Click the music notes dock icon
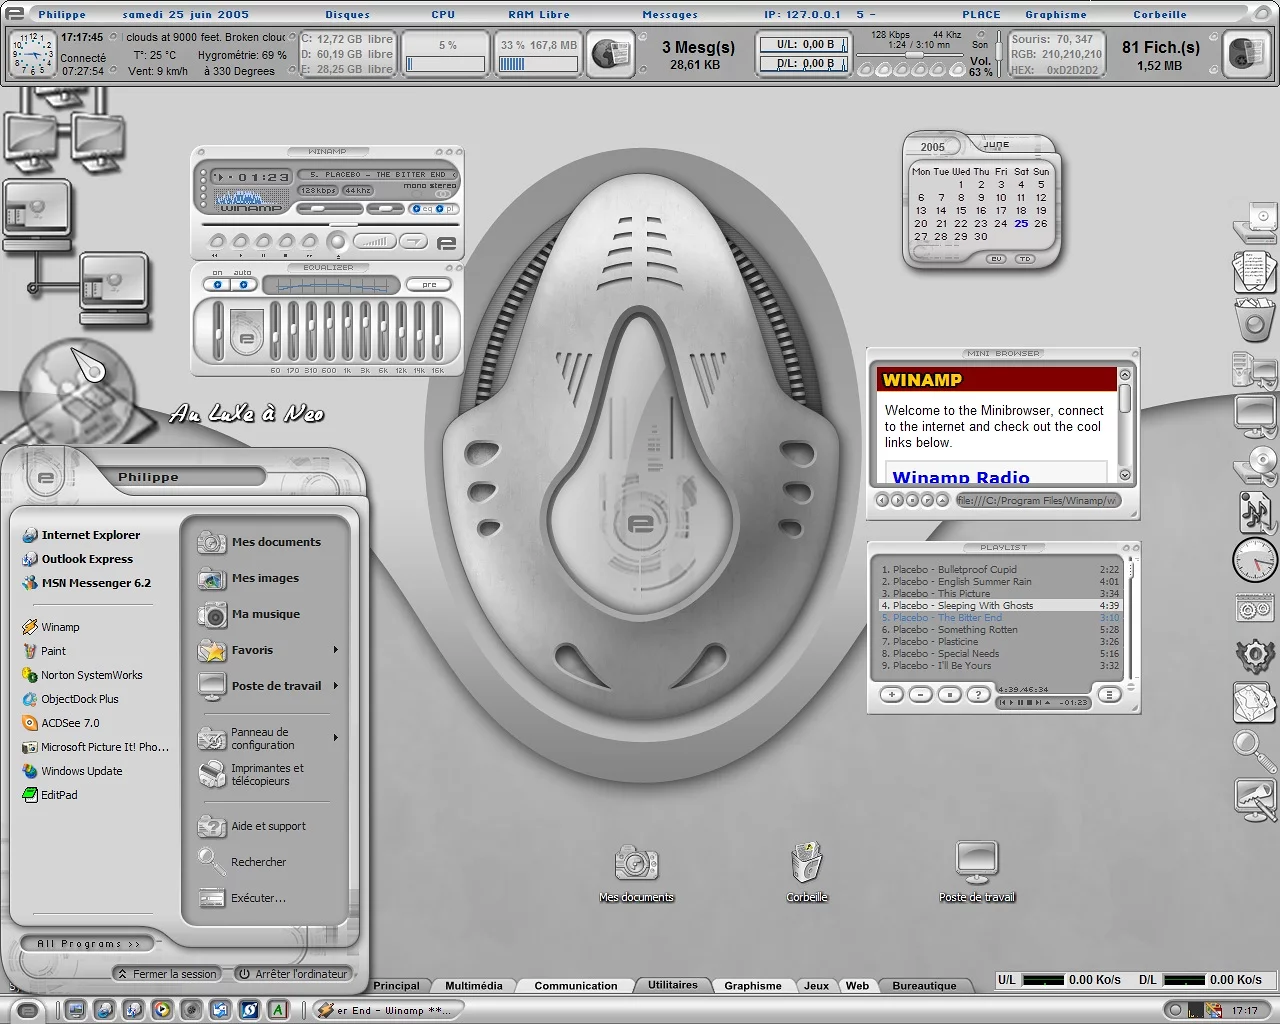 click(x=1254, y=511)
